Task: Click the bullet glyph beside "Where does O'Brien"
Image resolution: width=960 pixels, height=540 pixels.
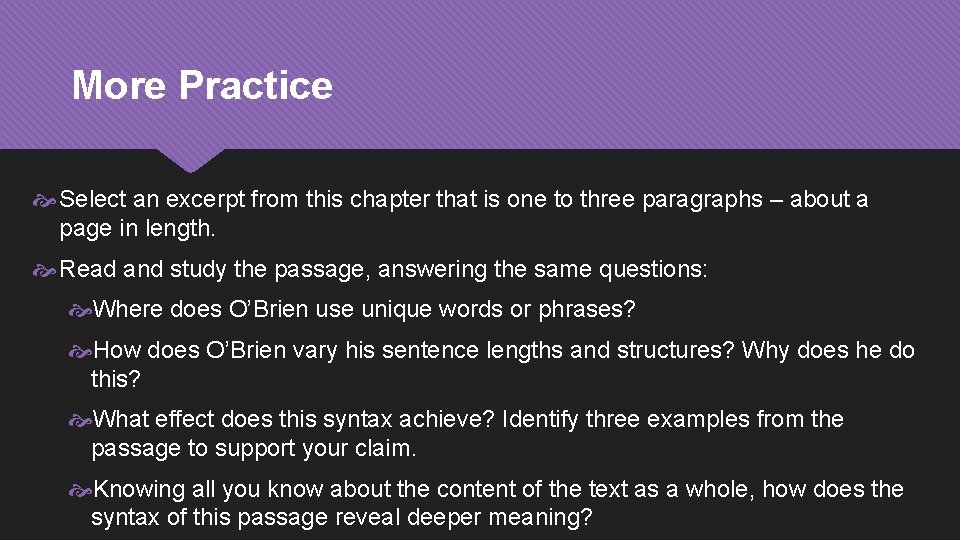Action: (x=82, y=310)
